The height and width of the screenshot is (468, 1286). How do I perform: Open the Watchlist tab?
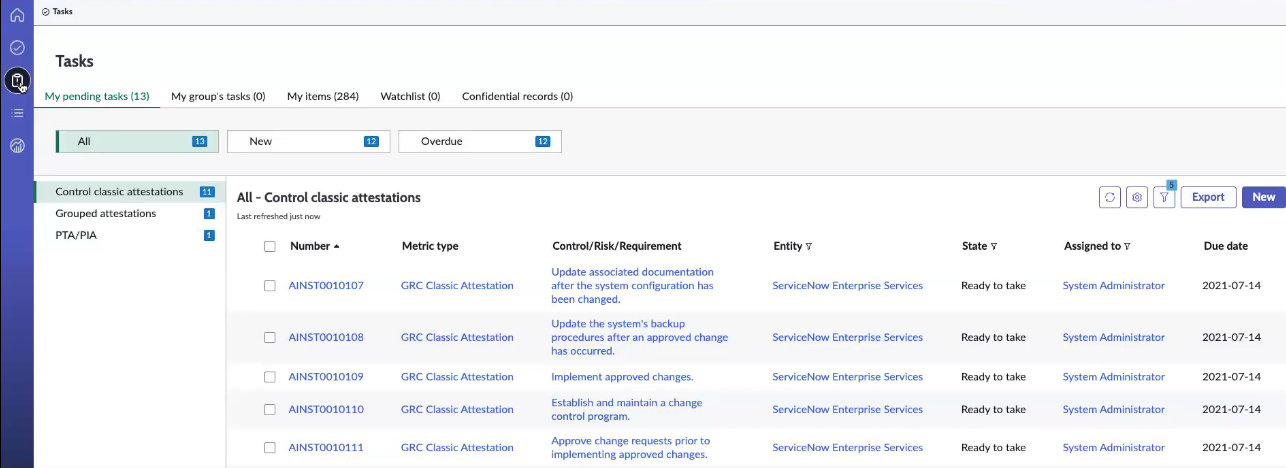(410, 97)
